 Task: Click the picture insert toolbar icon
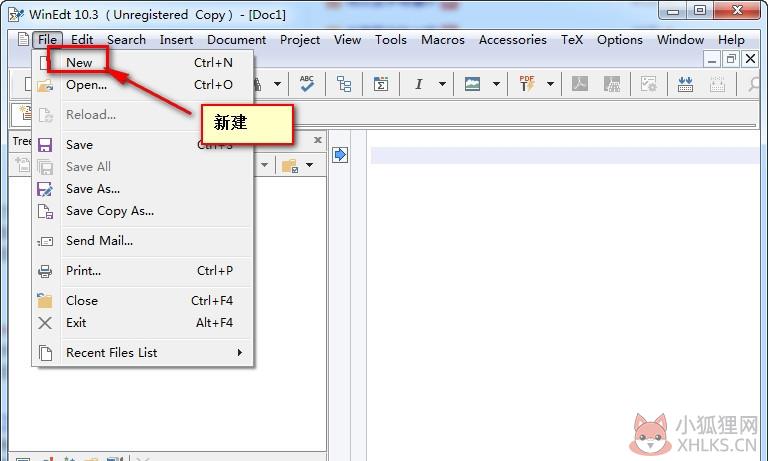point(472,84)
